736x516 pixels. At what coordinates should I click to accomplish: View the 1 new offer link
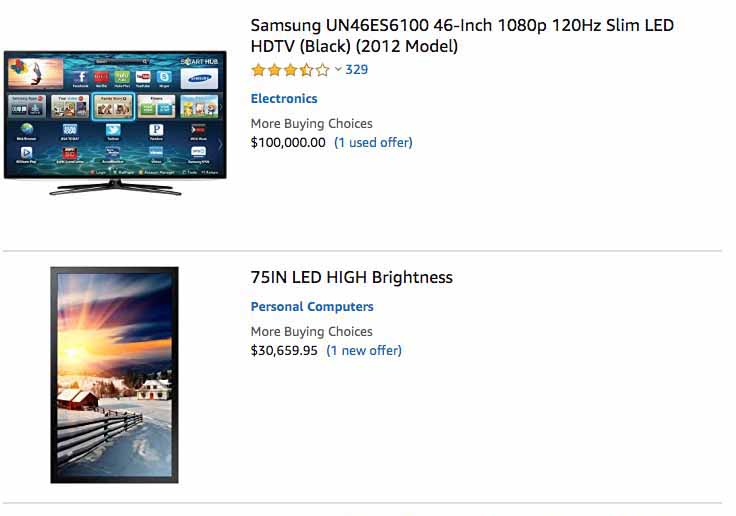click(x=364, y=350)
